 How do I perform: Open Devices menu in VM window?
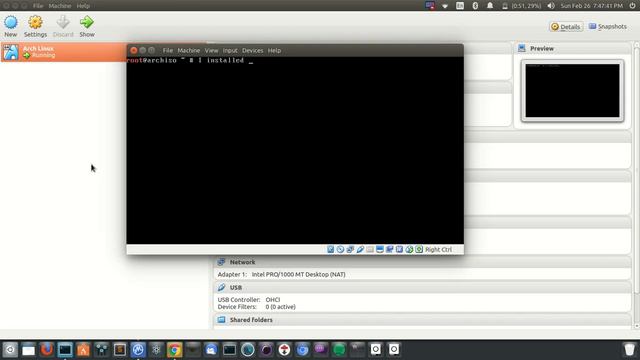pyautogui.click(x=252, y=50)
